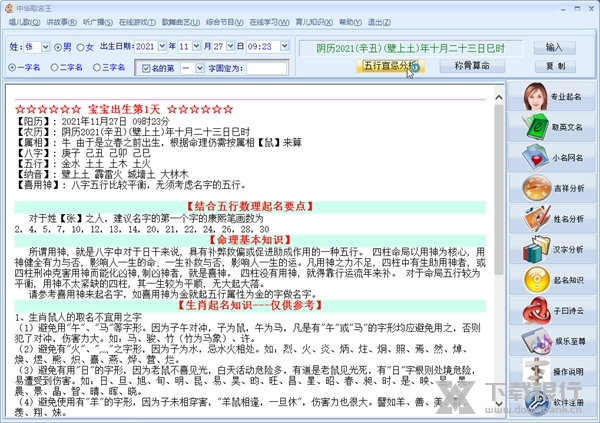Click the stroke count list starting with 2
The image size is (600, 423).
click(142, 229)
